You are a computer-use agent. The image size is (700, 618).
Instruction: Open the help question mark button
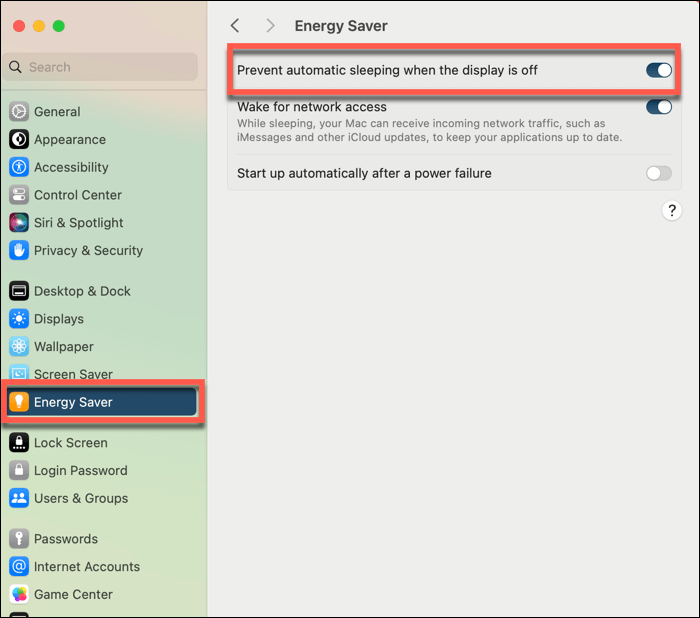point(672,211)
